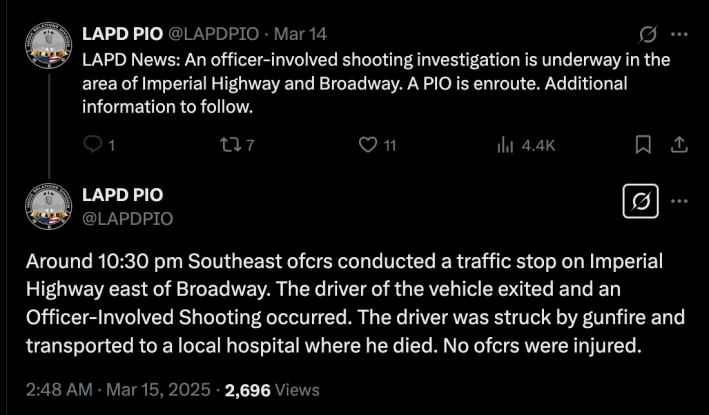709x415 pixels.
Task: Reply to the officer-involved shooting investigation tweet
Action: coord(92,146)
